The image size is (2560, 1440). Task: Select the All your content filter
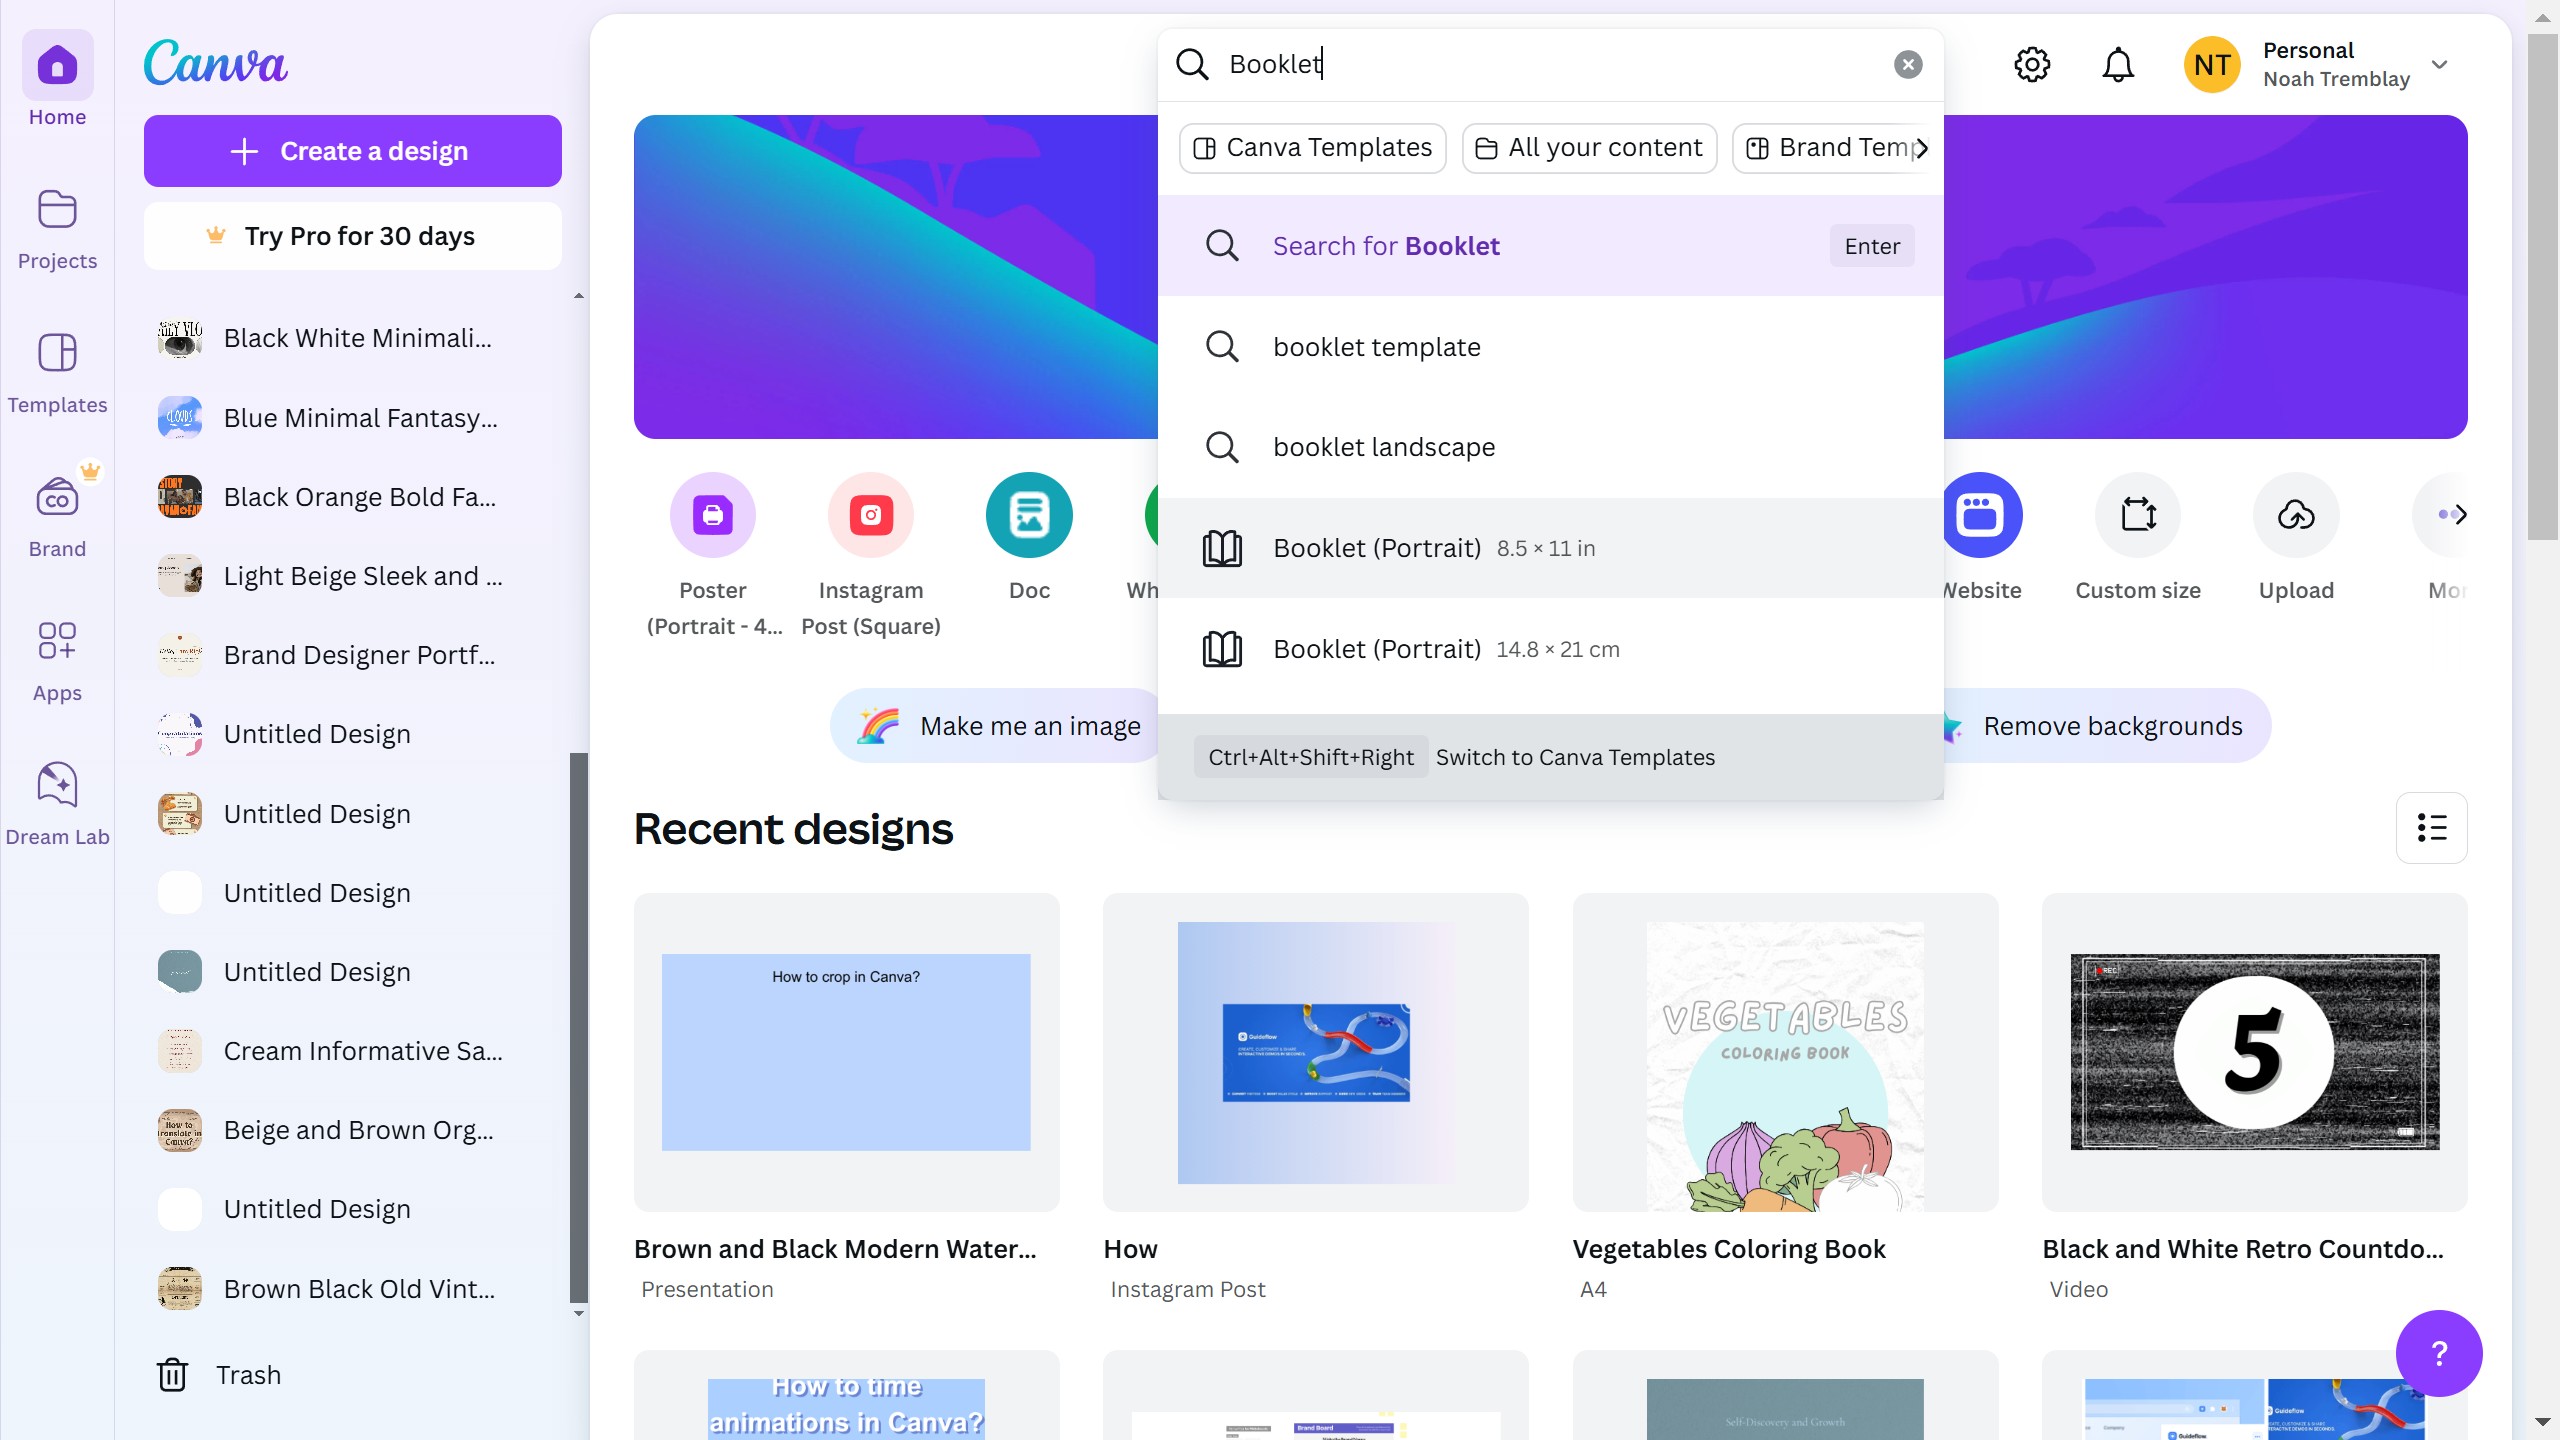[x=1589, y=148]
